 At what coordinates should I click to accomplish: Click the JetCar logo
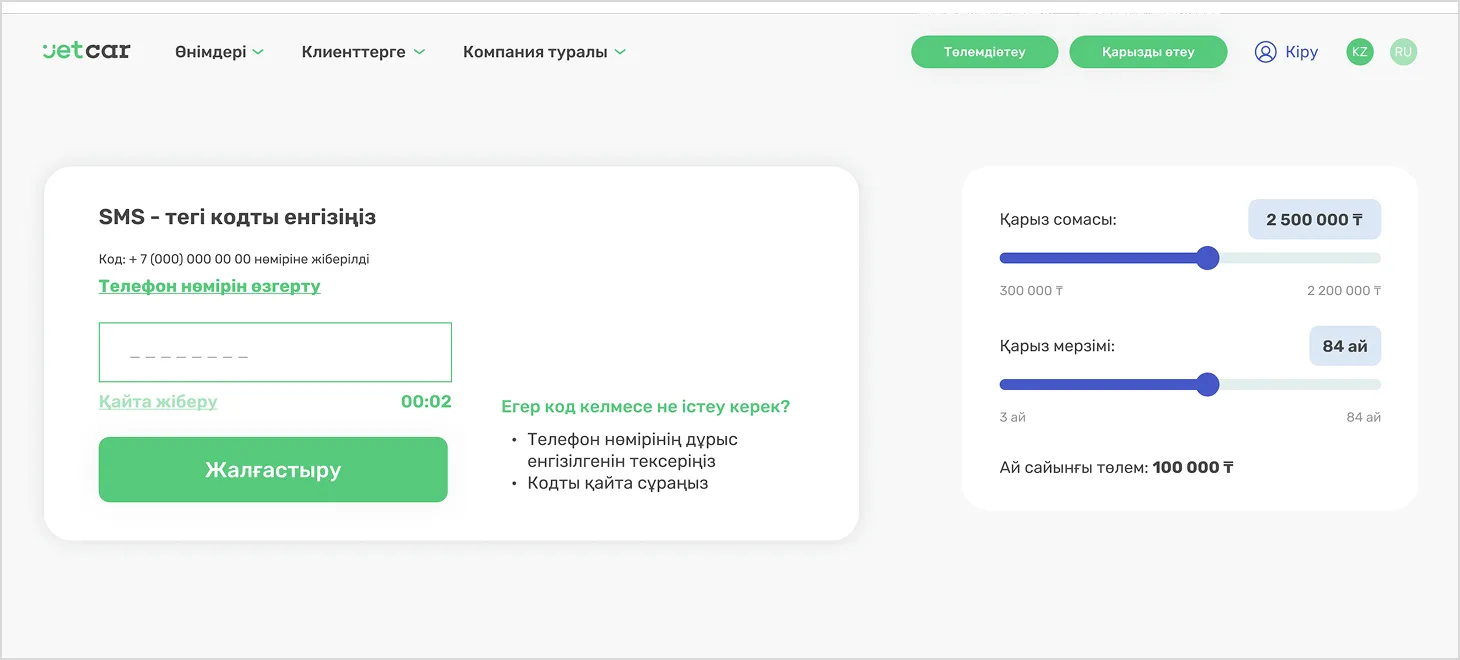[86, 51]
